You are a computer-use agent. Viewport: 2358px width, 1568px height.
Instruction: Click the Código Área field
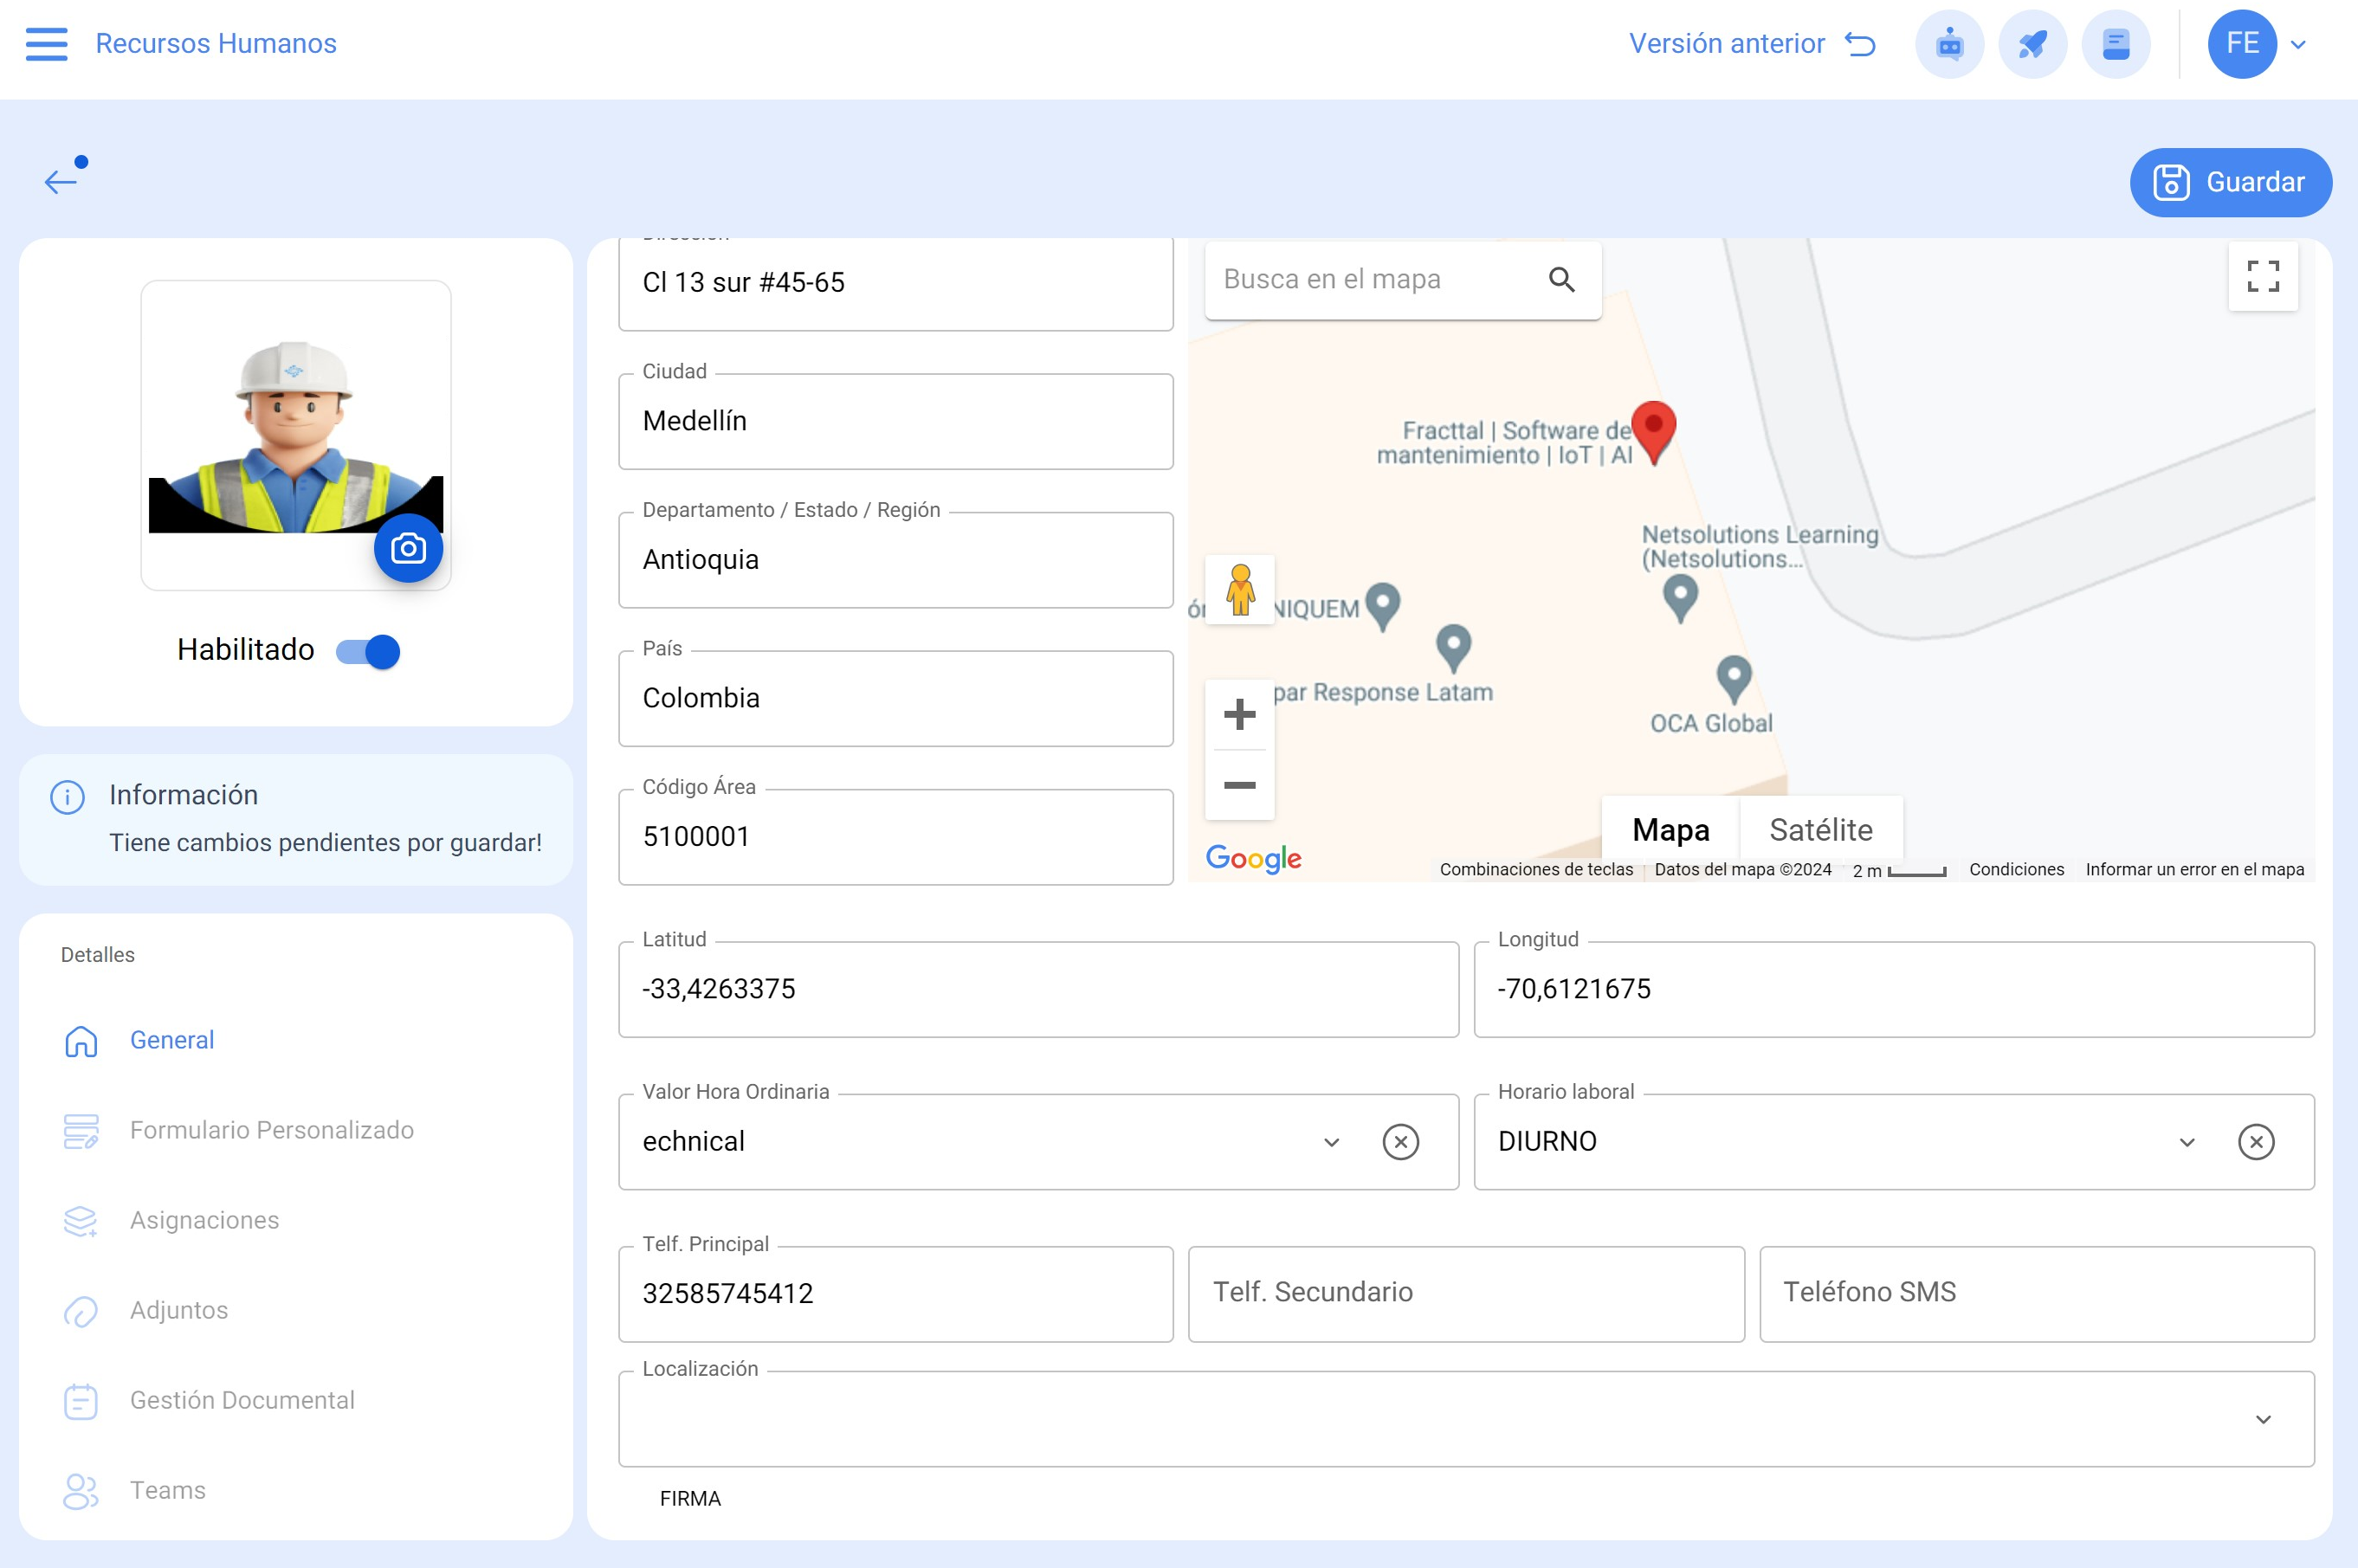point(895,837)
